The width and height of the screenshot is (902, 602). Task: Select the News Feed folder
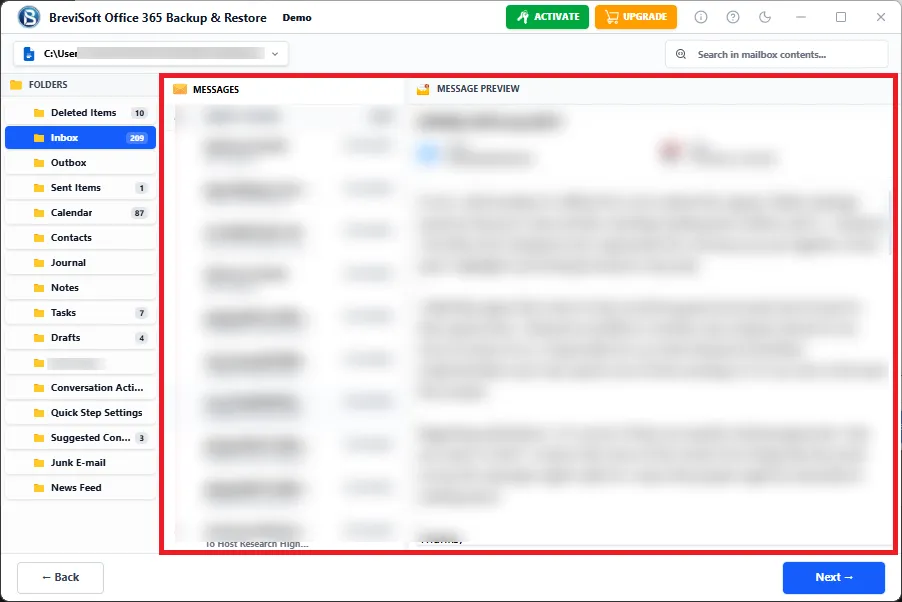(x=80, y=488)
